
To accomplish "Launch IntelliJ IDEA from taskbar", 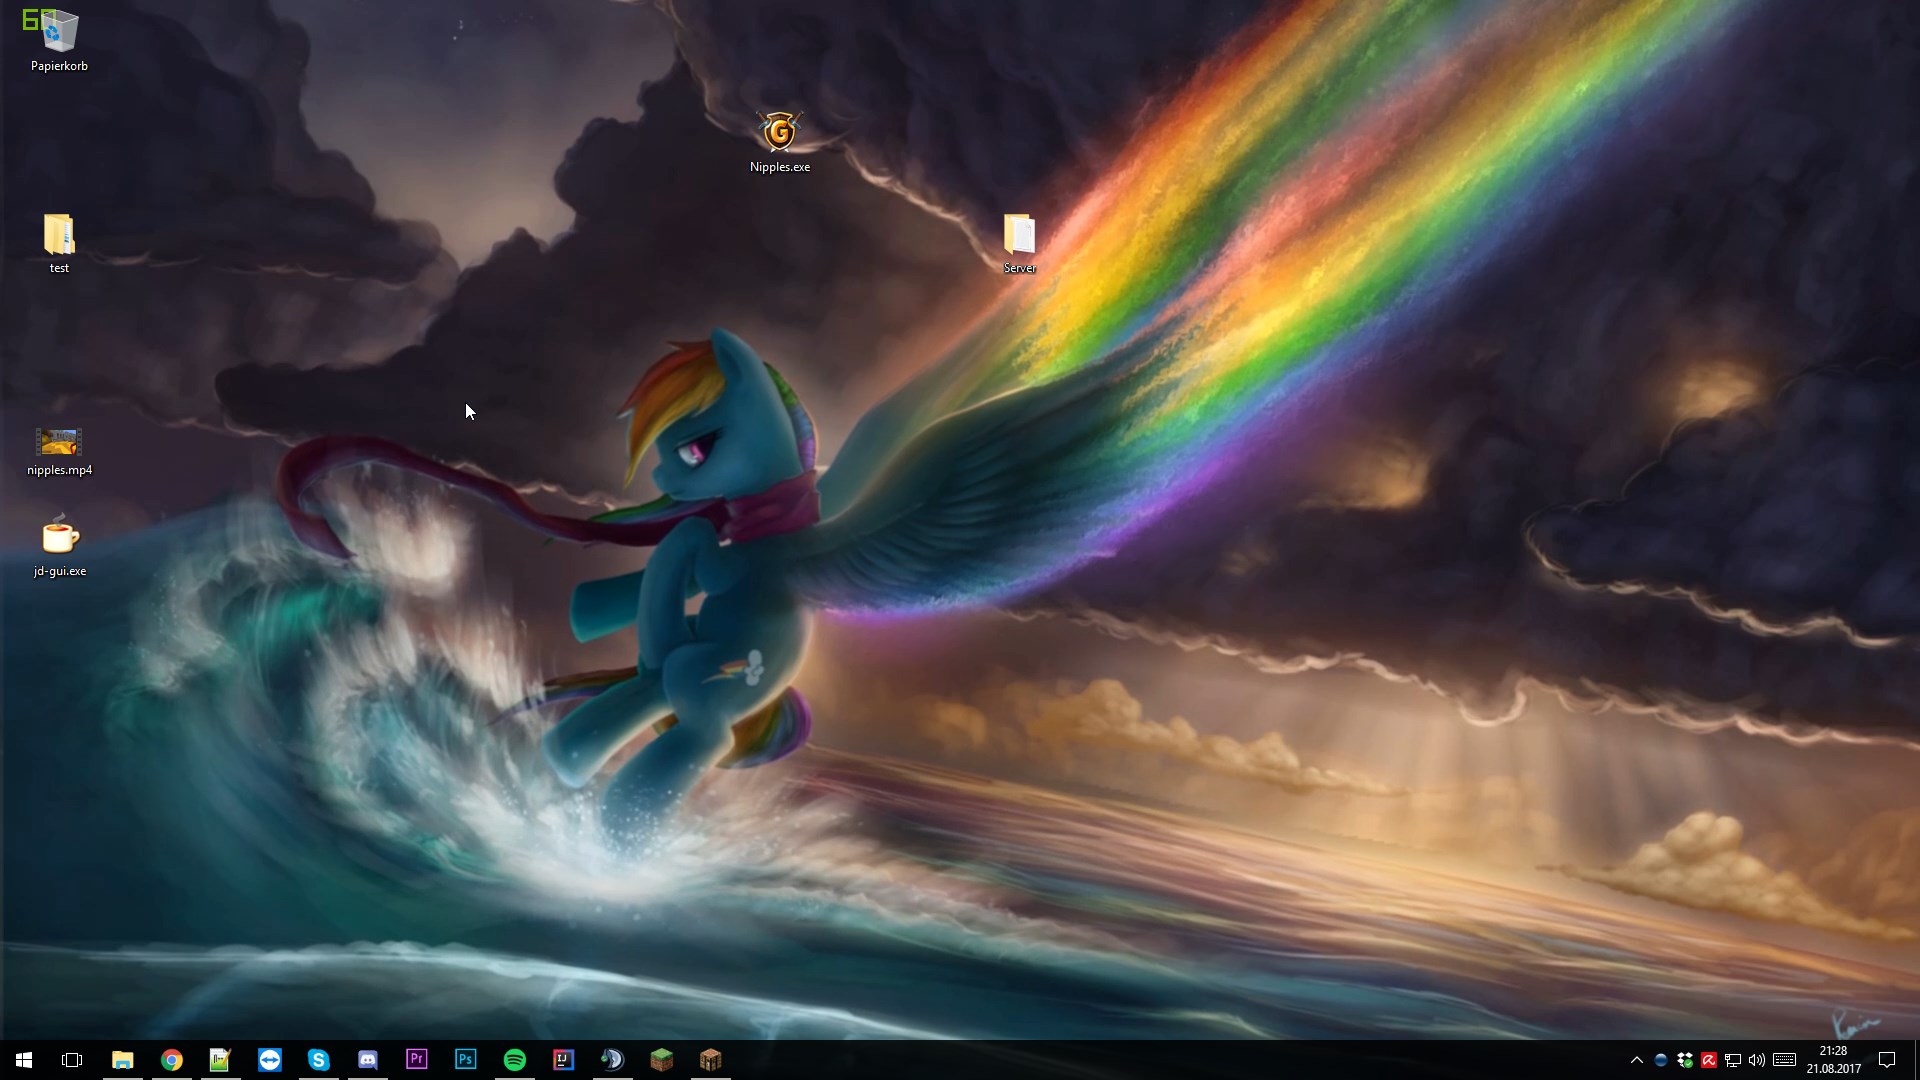I will (564, 1060).
